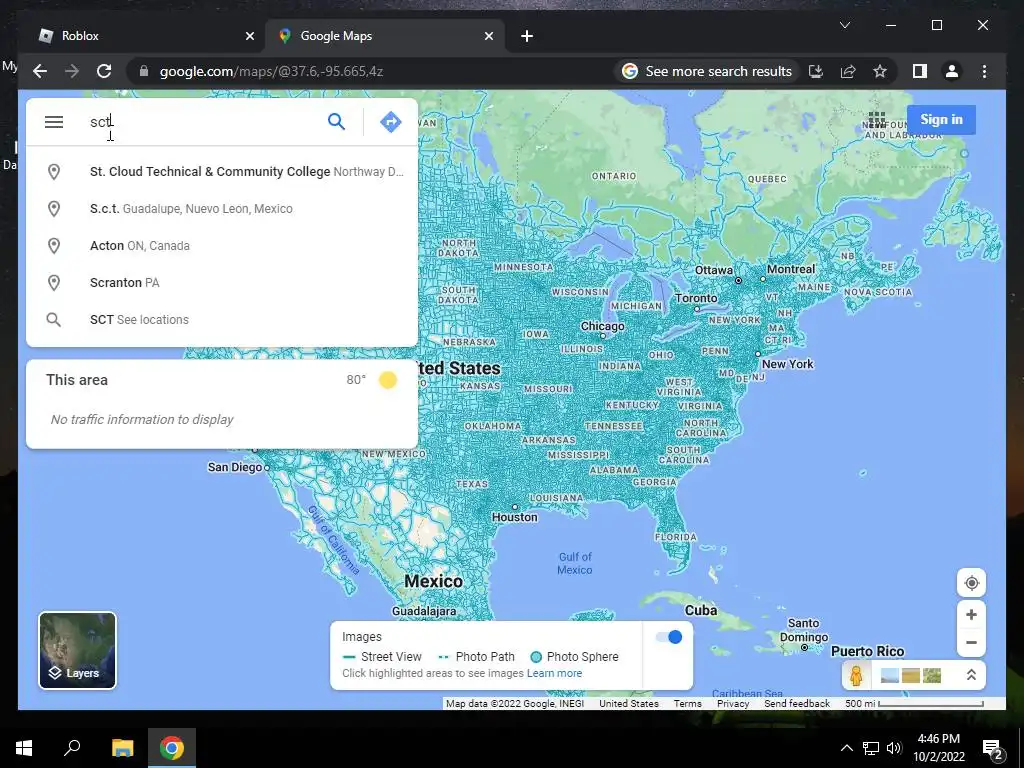Open Chrome tab search dropdown arrow
1024x768 pixels.
coord(844,25)
